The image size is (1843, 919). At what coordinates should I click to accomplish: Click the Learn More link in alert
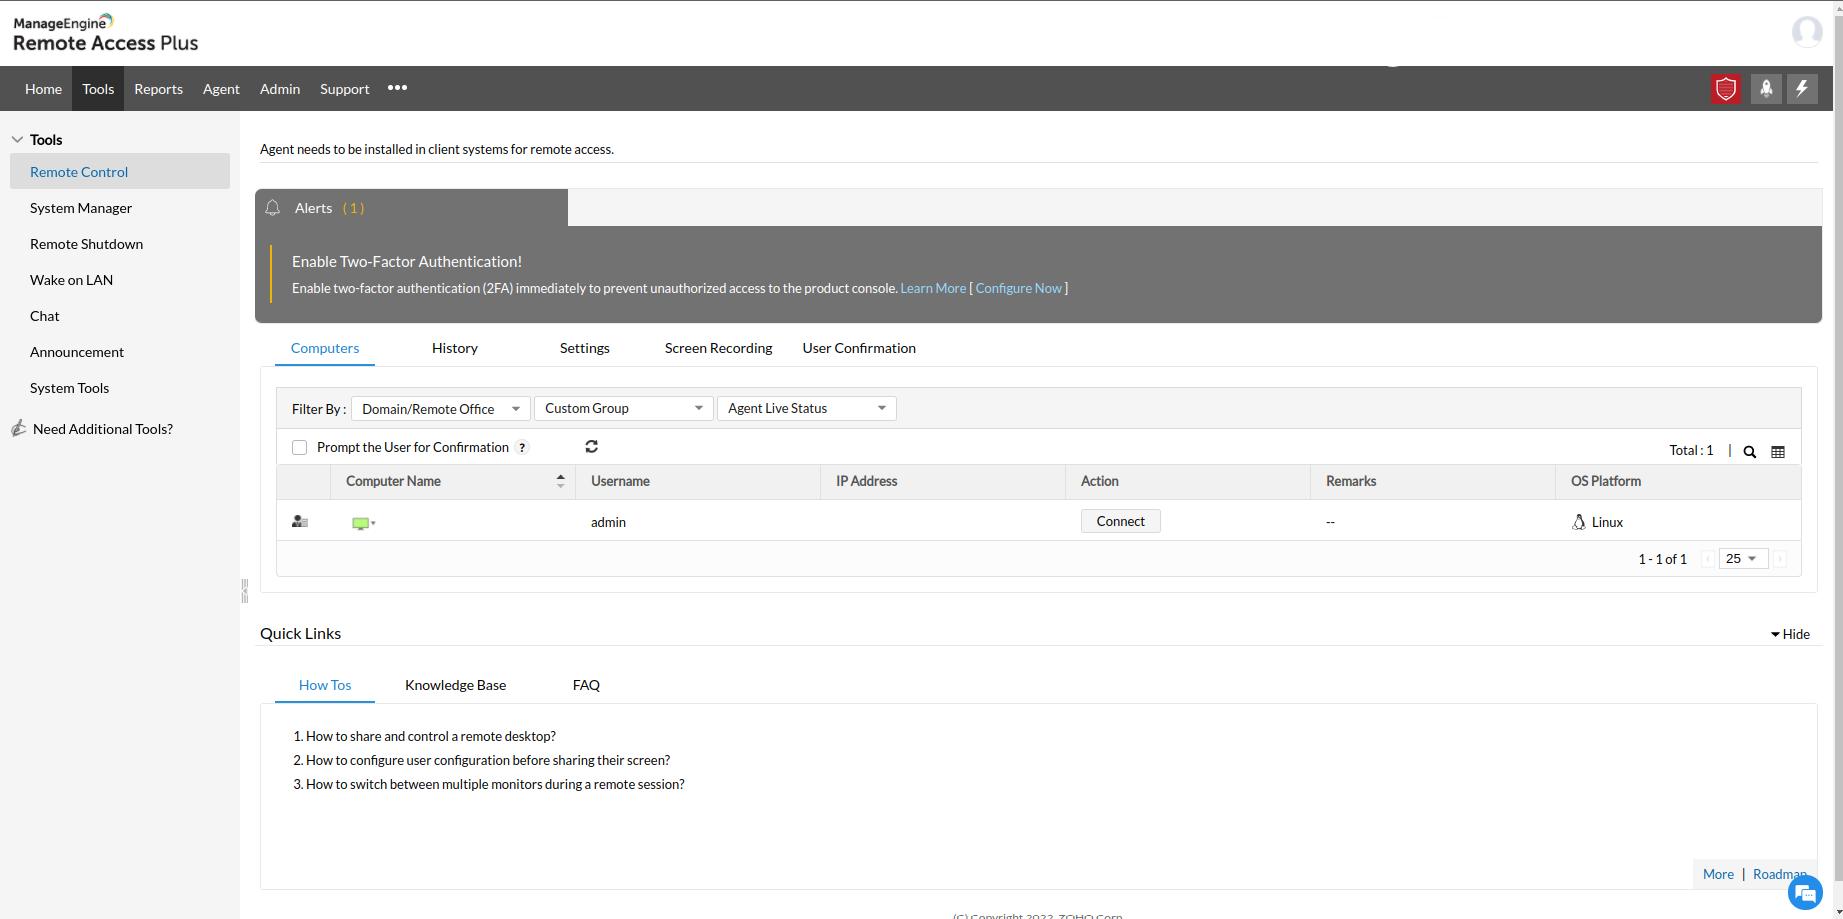click(933, 288)
